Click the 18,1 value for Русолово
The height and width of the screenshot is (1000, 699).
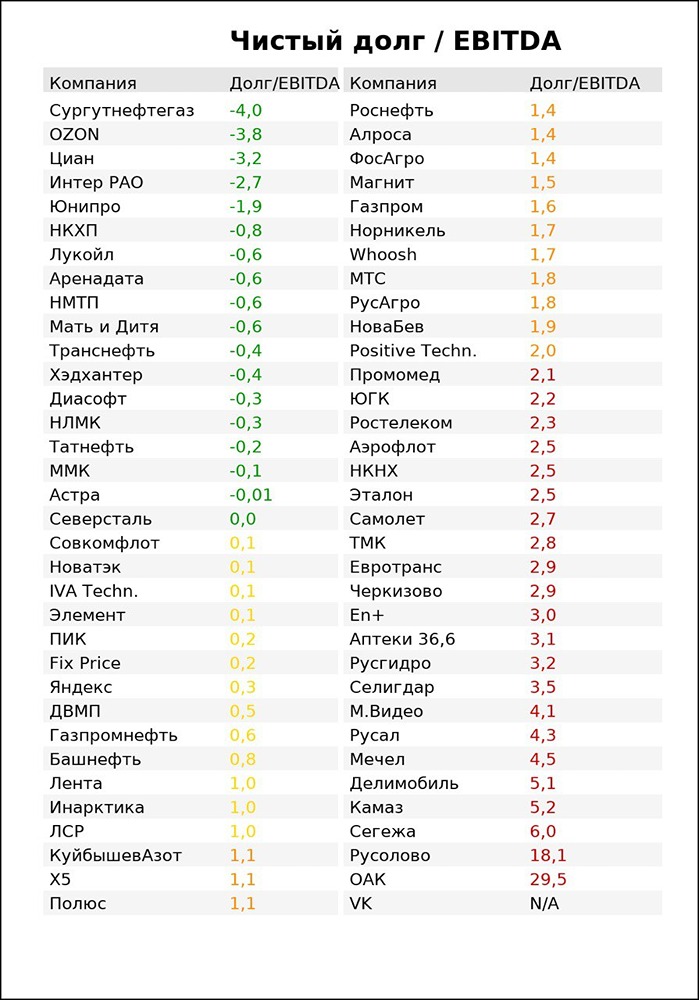click(x=548, y=855)
